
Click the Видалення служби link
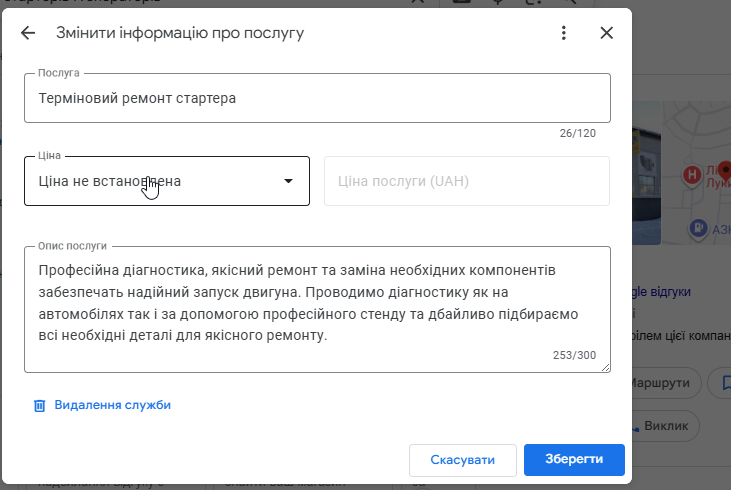tap(112, 405)
